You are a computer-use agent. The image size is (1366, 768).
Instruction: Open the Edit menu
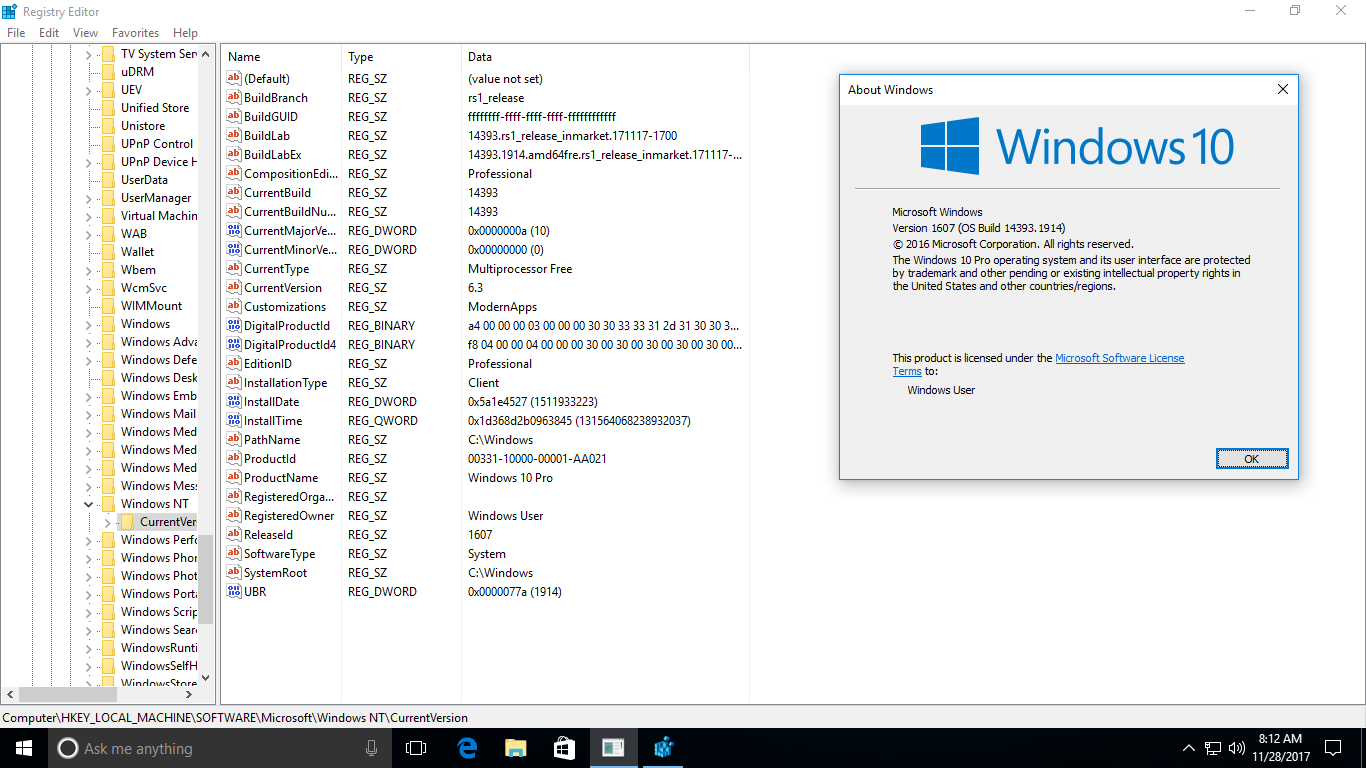[x=49, y=33]
